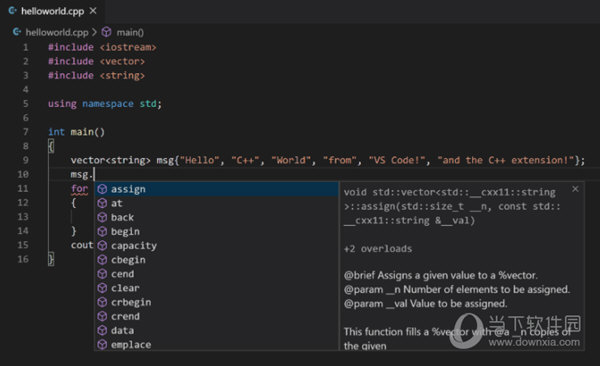Click the method icon beside capacity
600x366 pixels.
pyautogui.click(x=102, y=246)
